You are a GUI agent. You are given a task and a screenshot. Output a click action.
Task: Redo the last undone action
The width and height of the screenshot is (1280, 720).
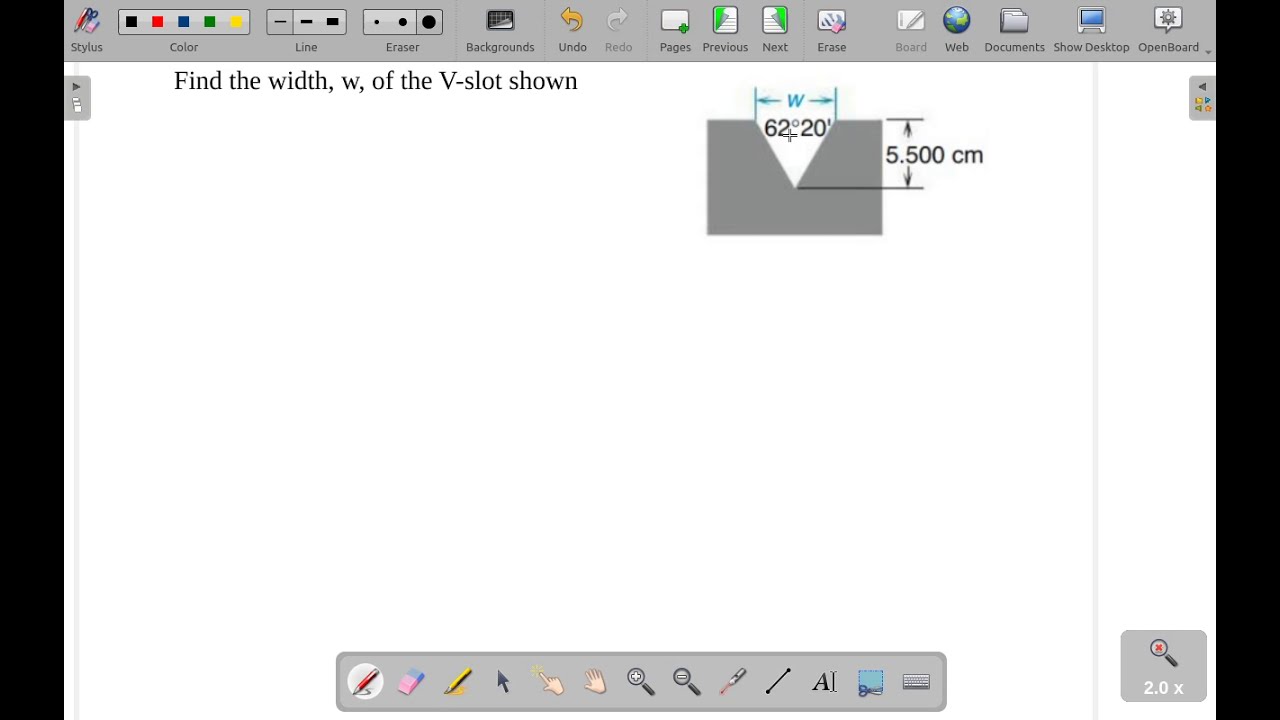click(619, 30)
